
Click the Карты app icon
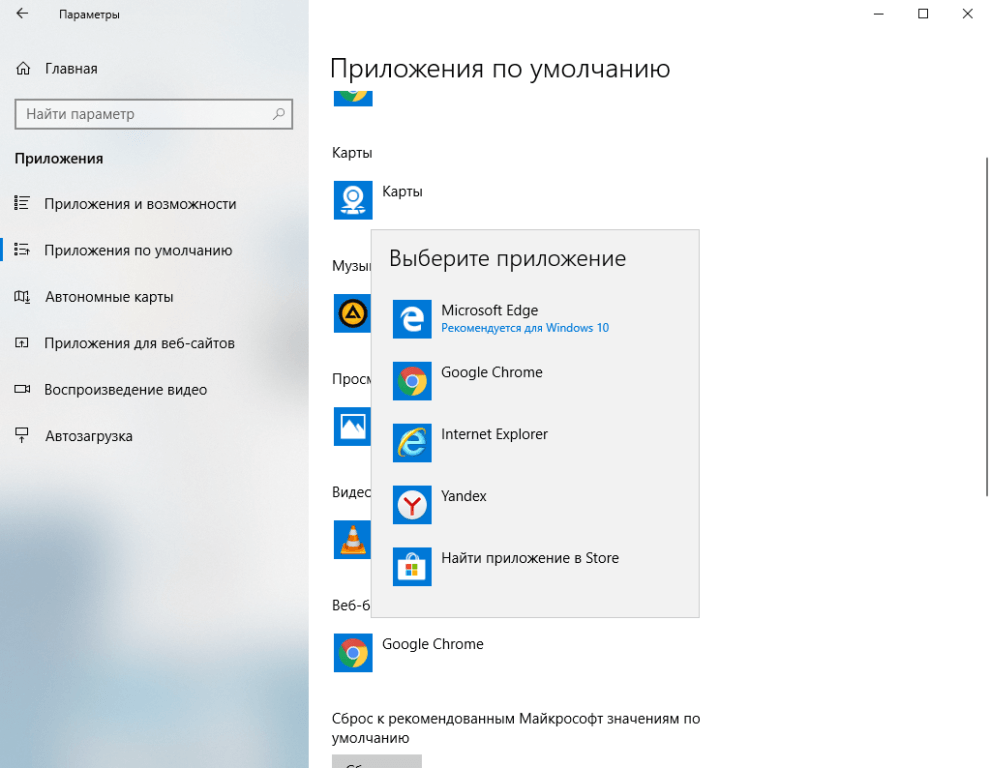point(353,200)
